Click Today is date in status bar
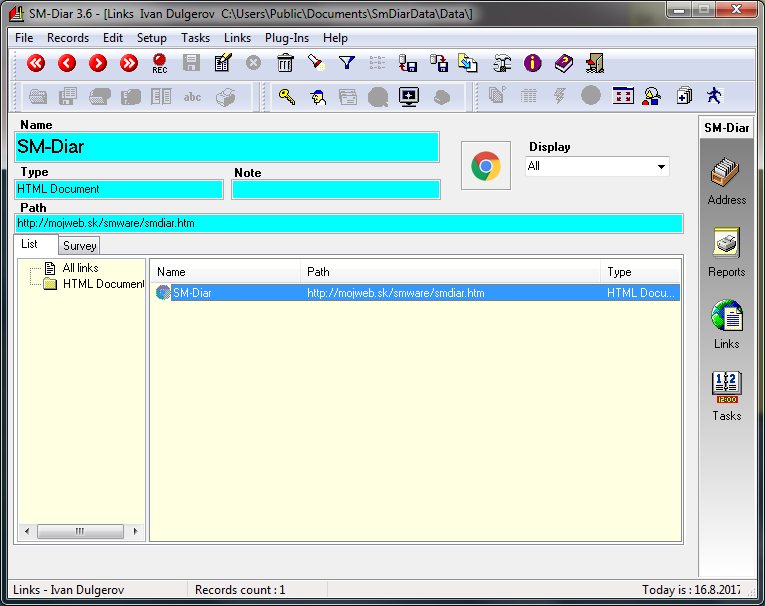Viewport: 765px width, 606px height. click(x=691, y=589)
